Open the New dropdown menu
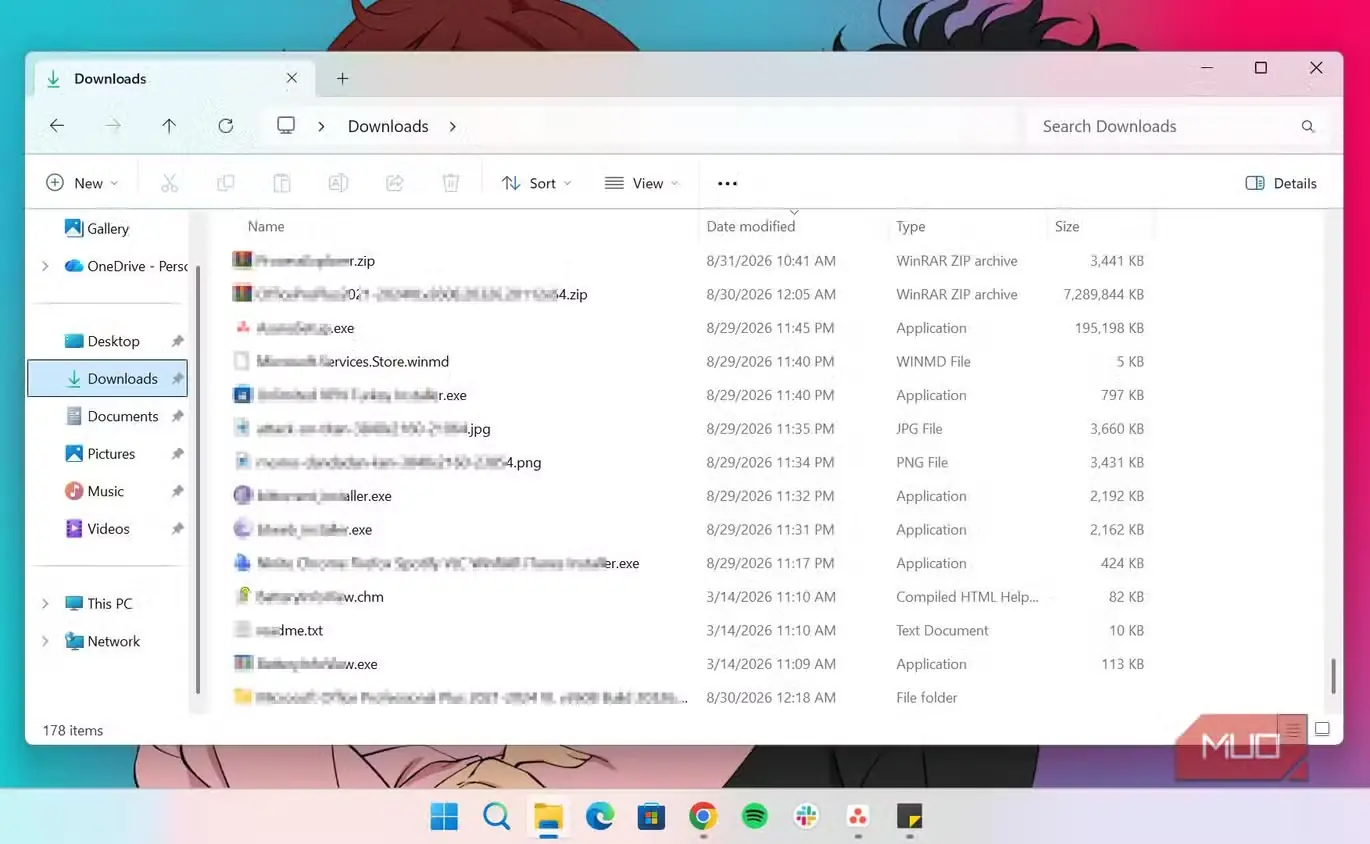This screenshot has width=1370, height=844. click(82, 183)
